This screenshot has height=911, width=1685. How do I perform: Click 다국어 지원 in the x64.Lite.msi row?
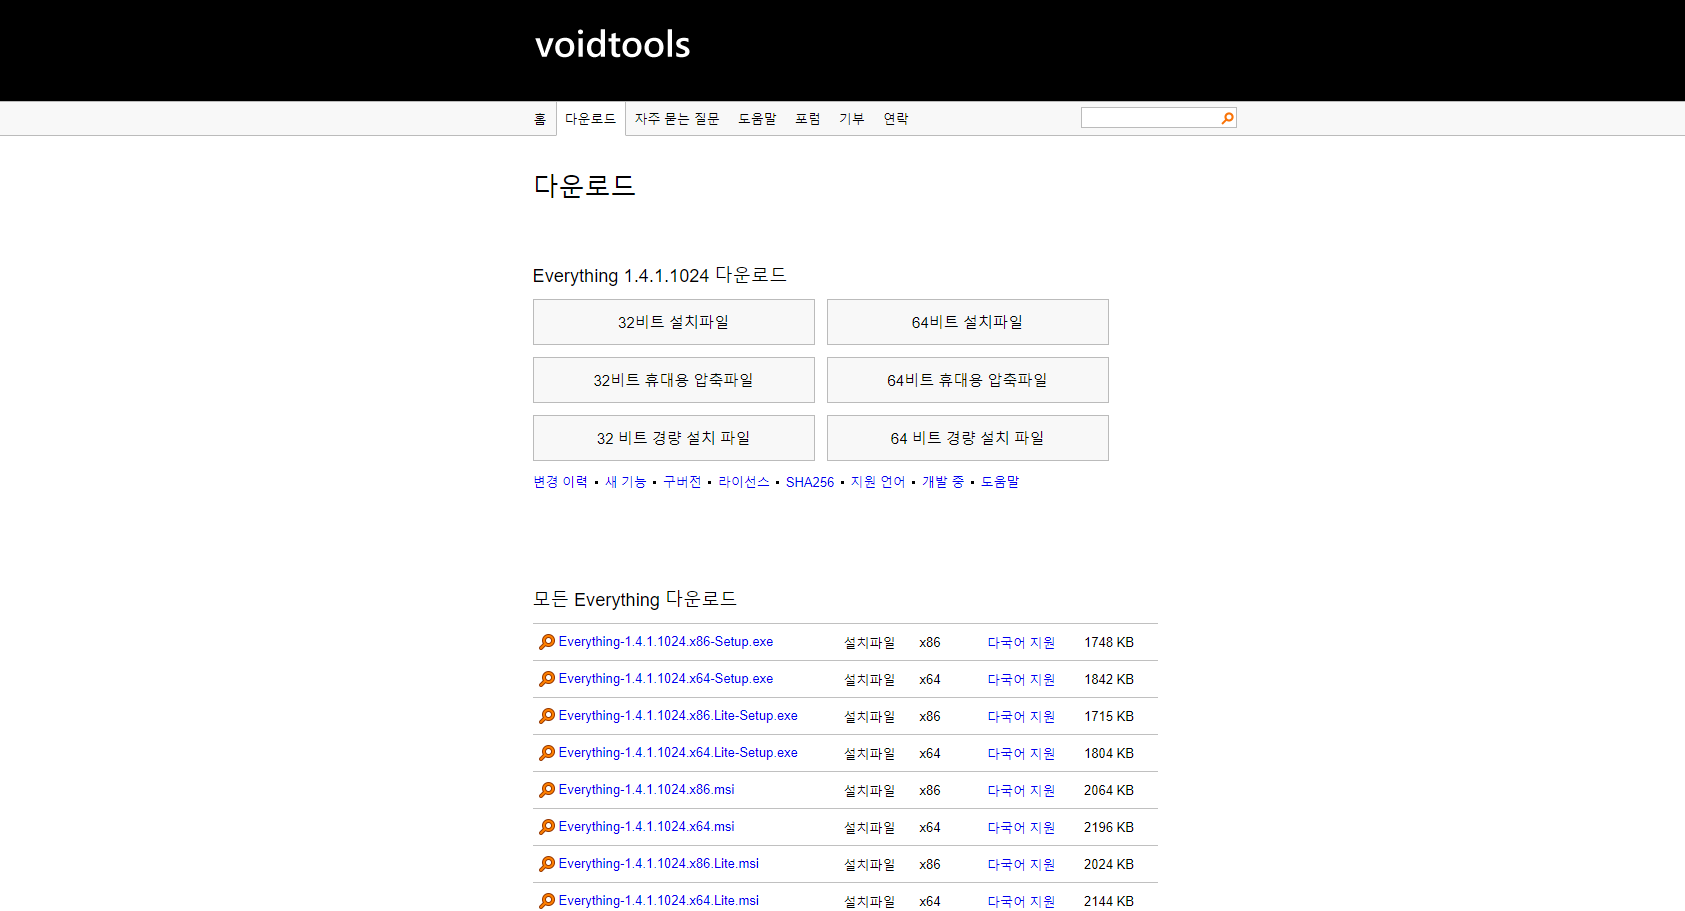click(1021, 902)
